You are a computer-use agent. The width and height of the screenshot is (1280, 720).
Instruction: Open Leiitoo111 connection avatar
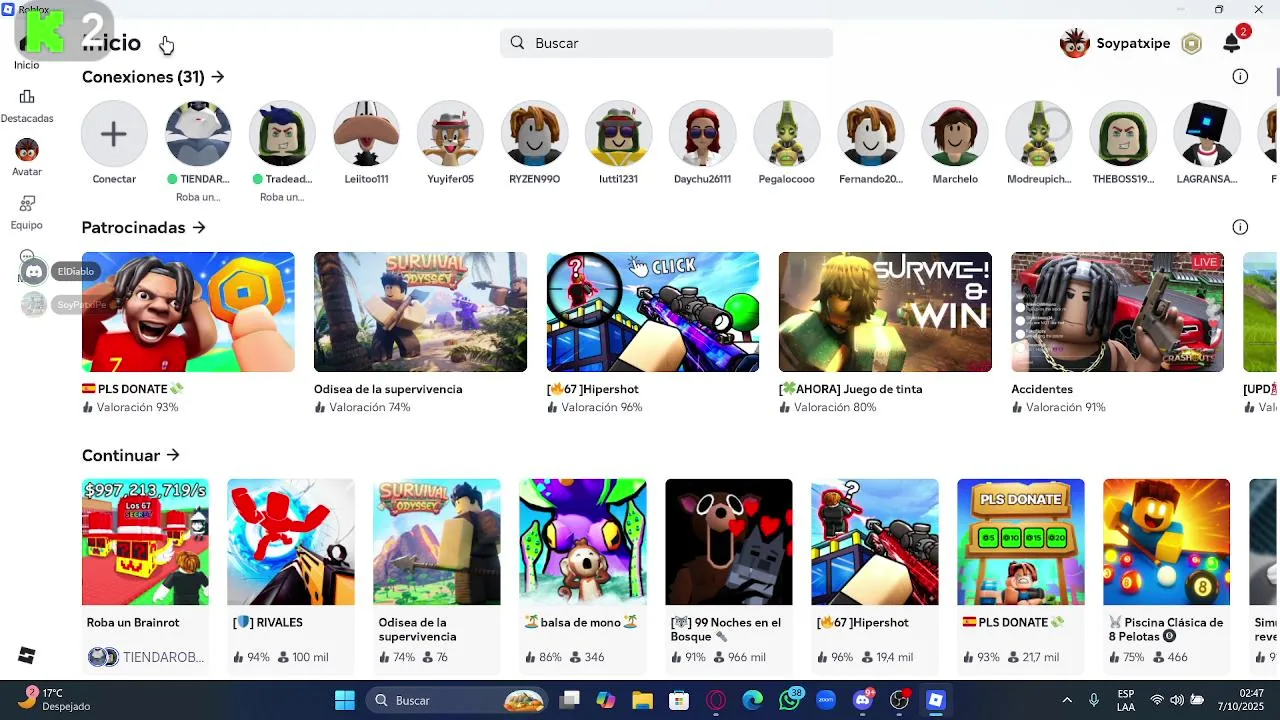[x=366, y=133]
